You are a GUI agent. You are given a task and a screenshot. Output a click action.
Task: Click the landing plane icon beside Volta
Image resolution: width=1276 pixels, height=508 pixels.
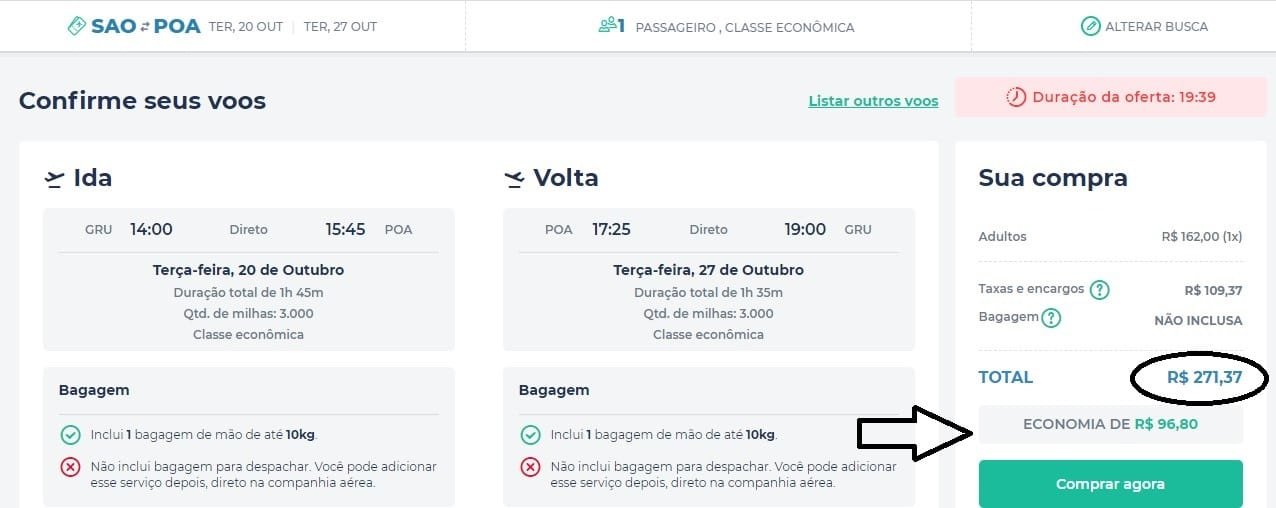tap(514, 179)
